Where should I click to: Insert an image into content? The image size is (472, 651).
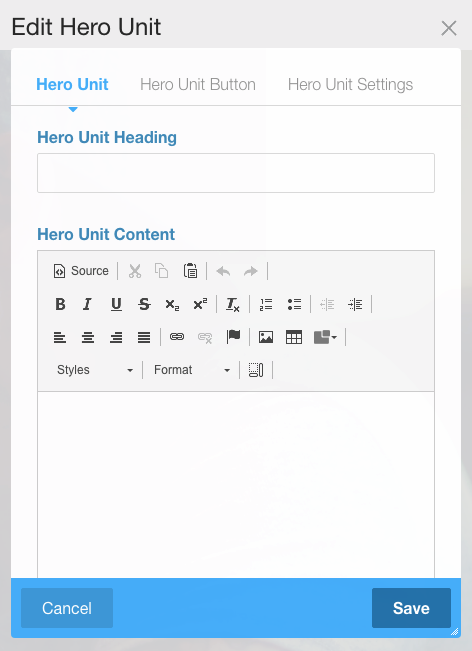click(x=266, y=337)
